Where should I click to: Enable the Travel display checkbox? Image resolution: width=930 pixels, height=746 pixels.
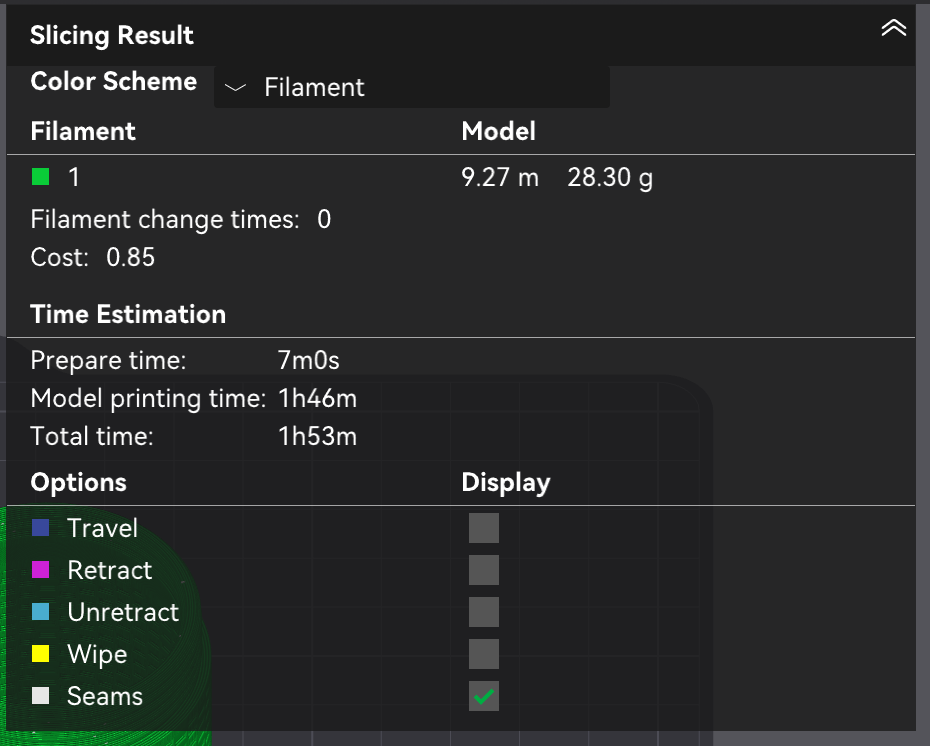point(484,528)
